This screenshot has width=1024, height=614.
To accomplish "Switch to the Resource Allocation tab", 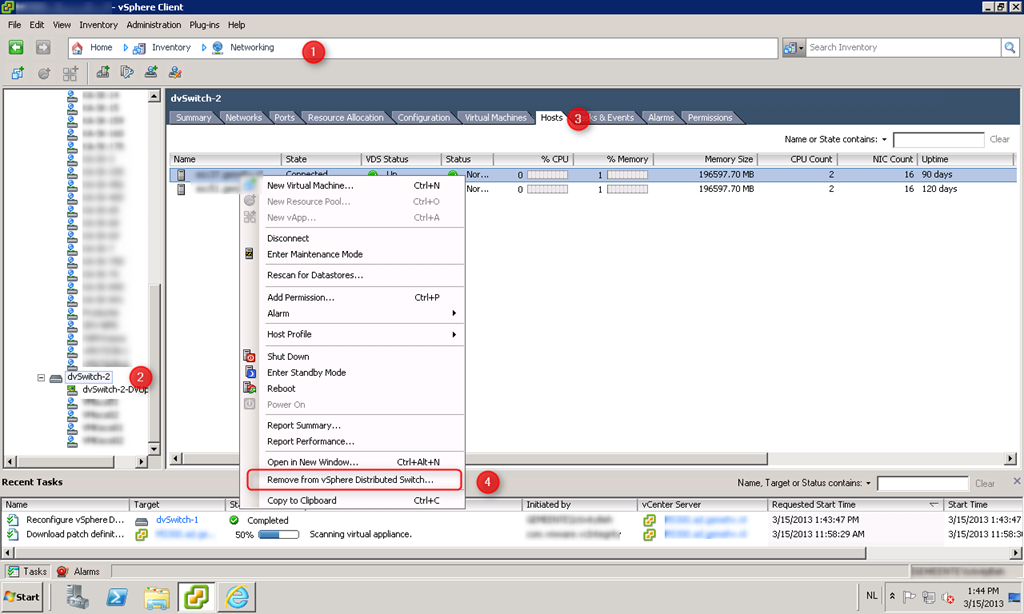I will pyautogui.click(x=345, y=118).
